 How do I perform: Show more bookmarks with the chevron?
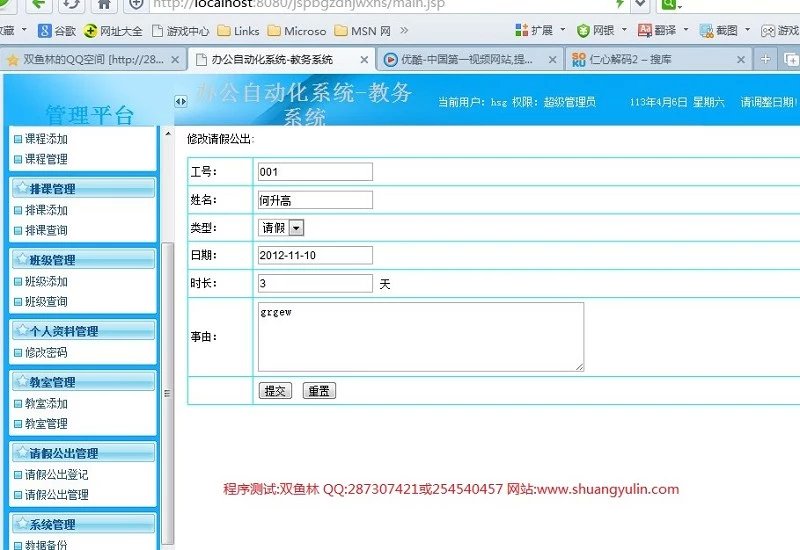tap(404, 31)
